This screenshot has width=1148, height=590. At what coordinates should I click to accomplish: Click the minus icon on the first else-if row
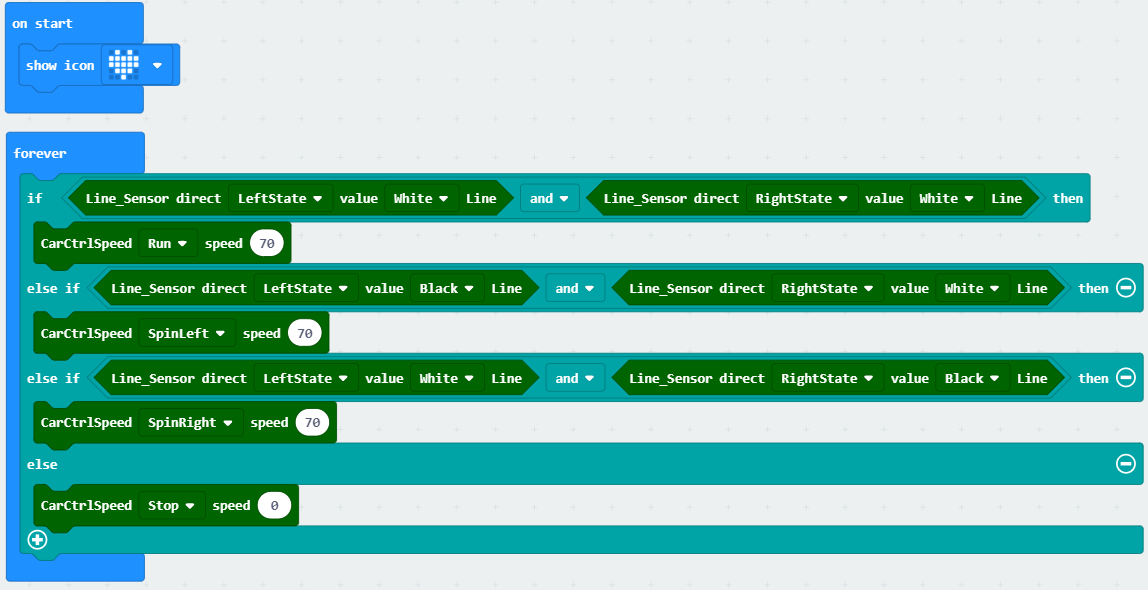1125,288
